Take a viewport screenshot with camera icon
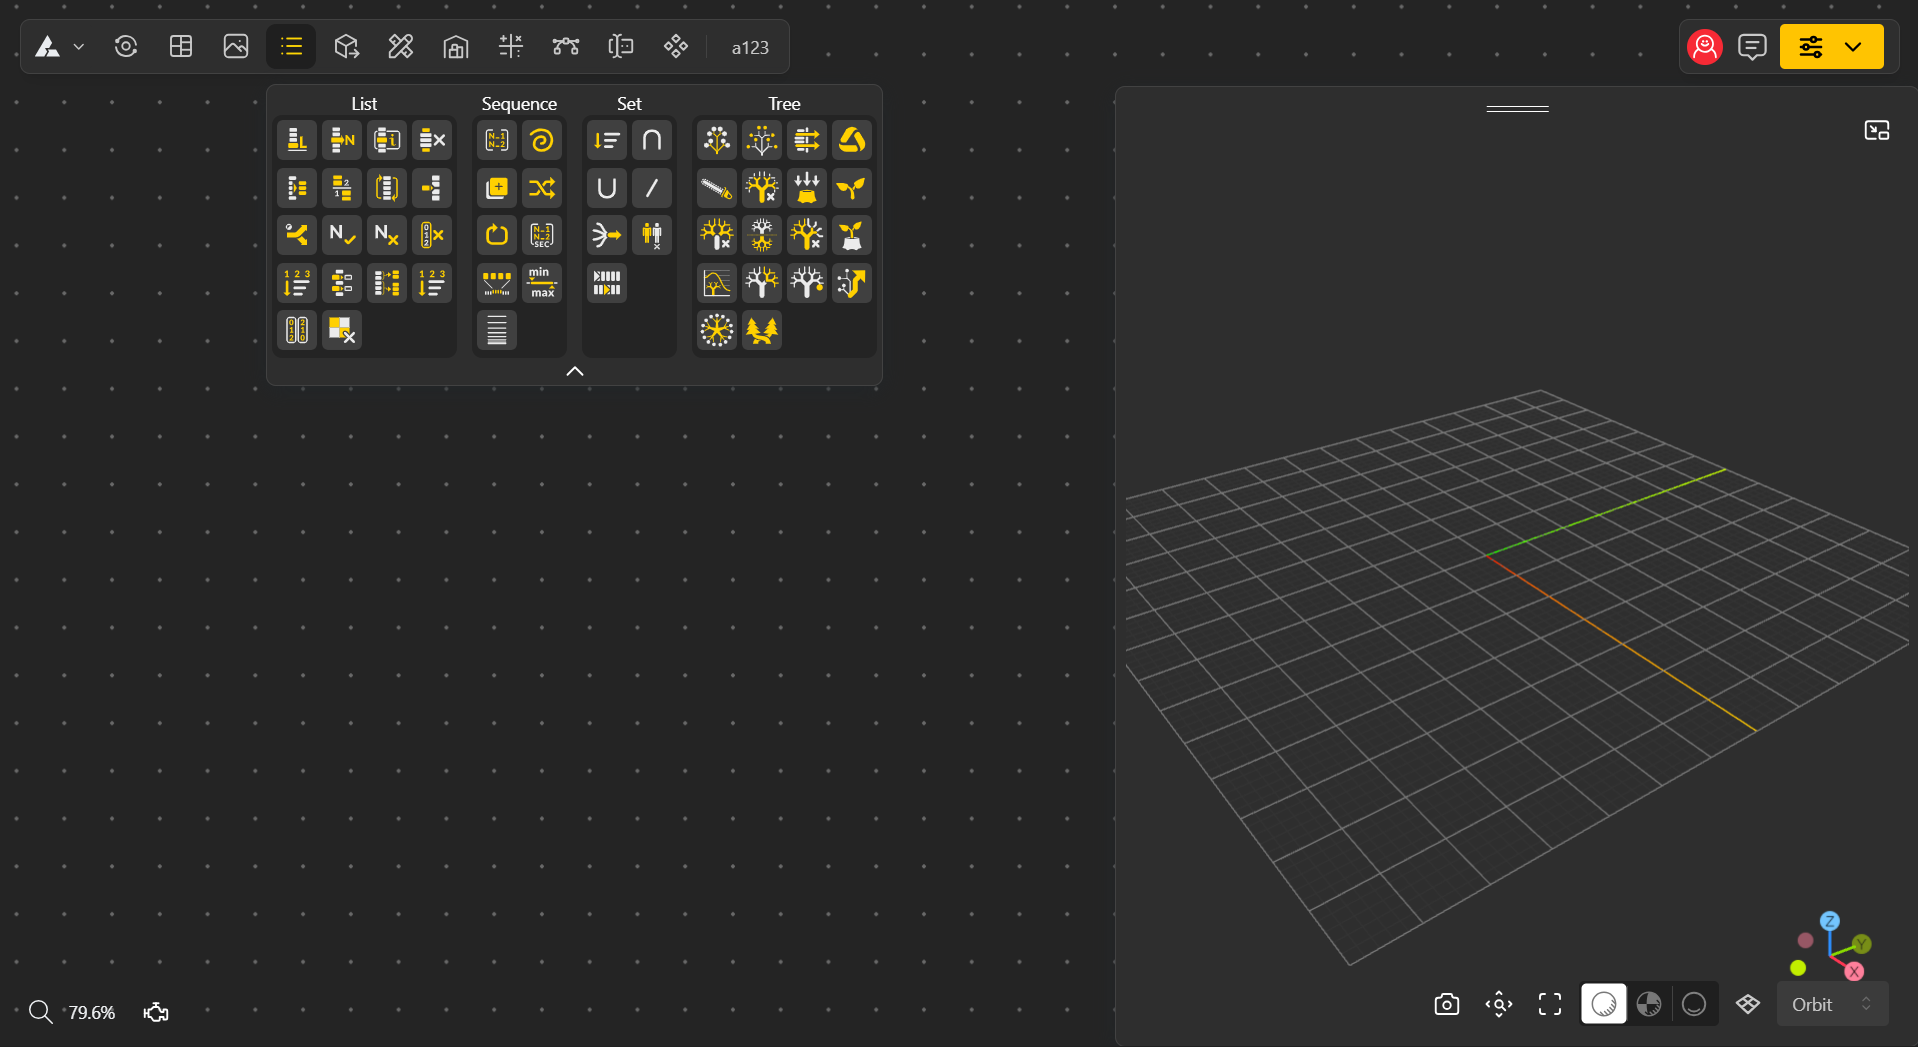The height and width of the screenshot is (1047, 1918). click(x=1446, y=1004)
